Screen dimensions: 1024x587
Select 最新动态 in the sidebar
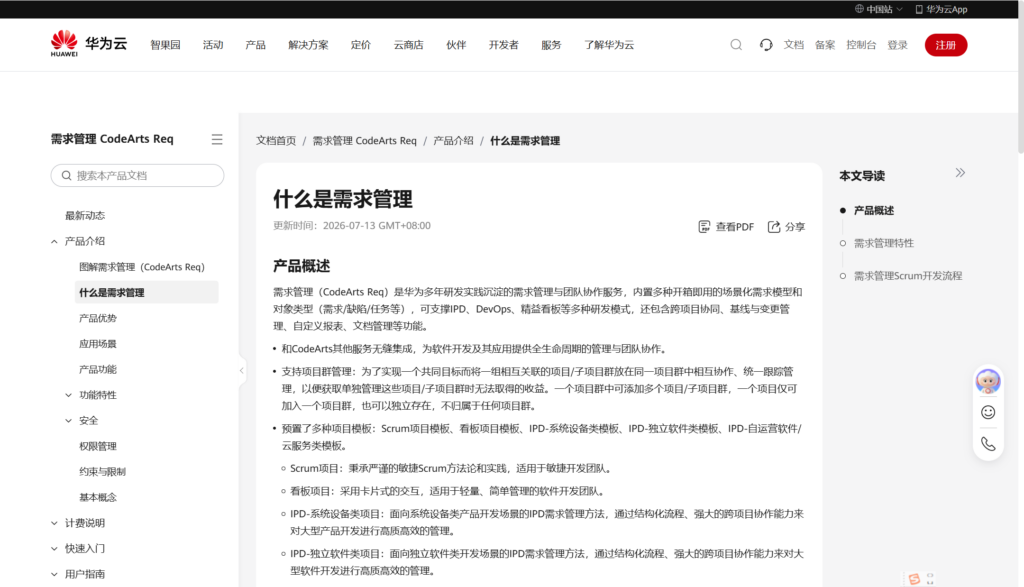pyautogui.click(x=85, y=215)
